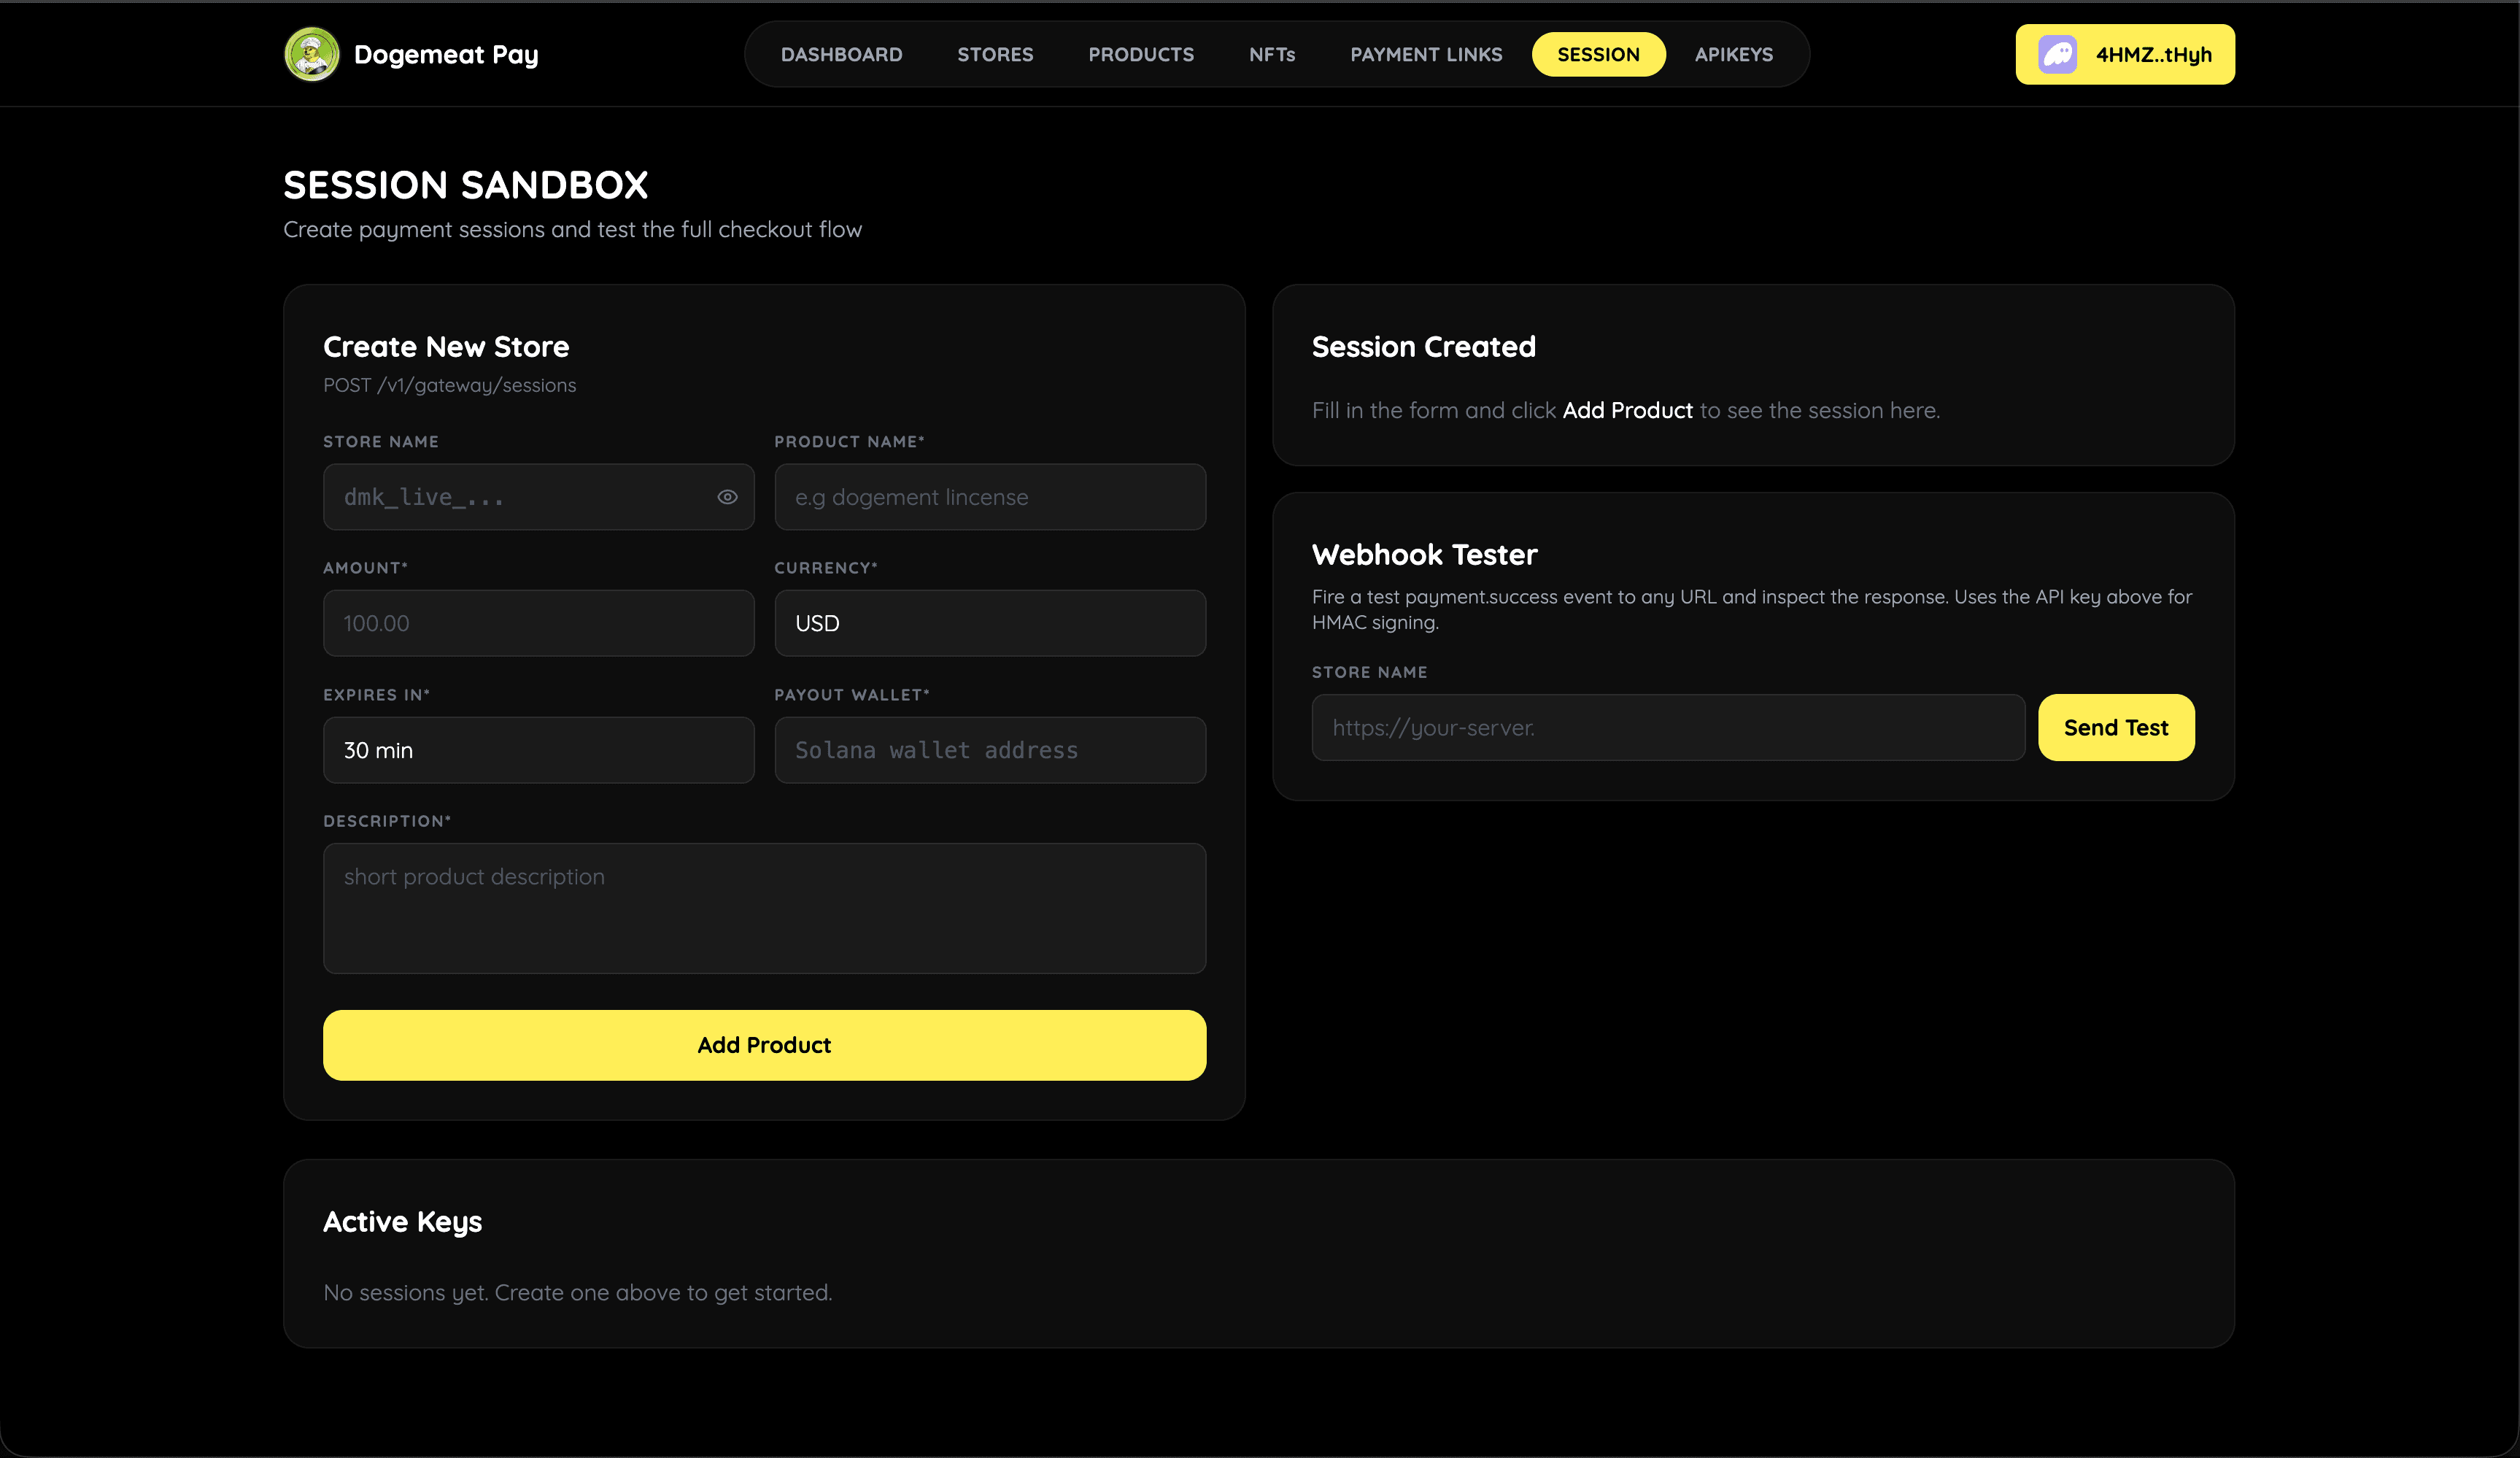Click the short product description textarea

click(764, 908)
